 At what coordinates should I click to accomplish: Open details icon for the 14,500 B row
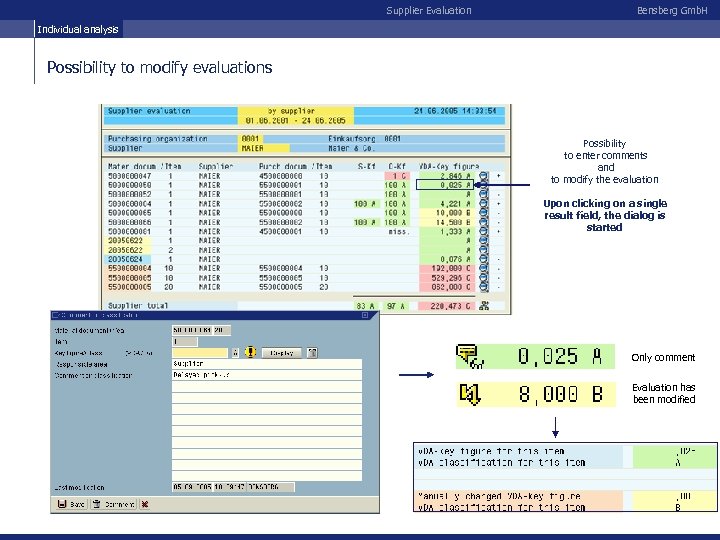click(484, 222)
